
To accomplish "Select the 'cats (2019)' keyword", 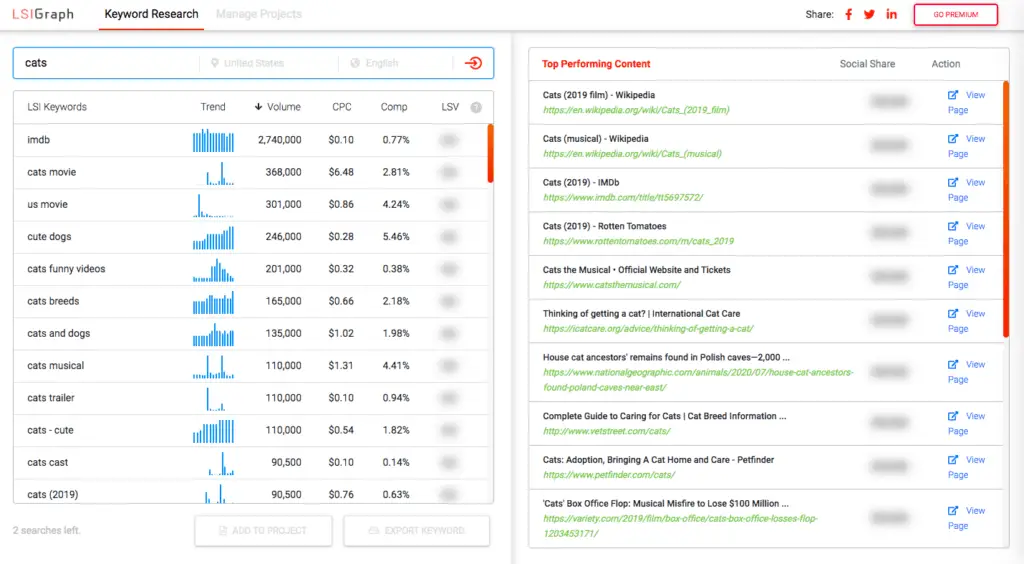I will (x=53, y=494).
